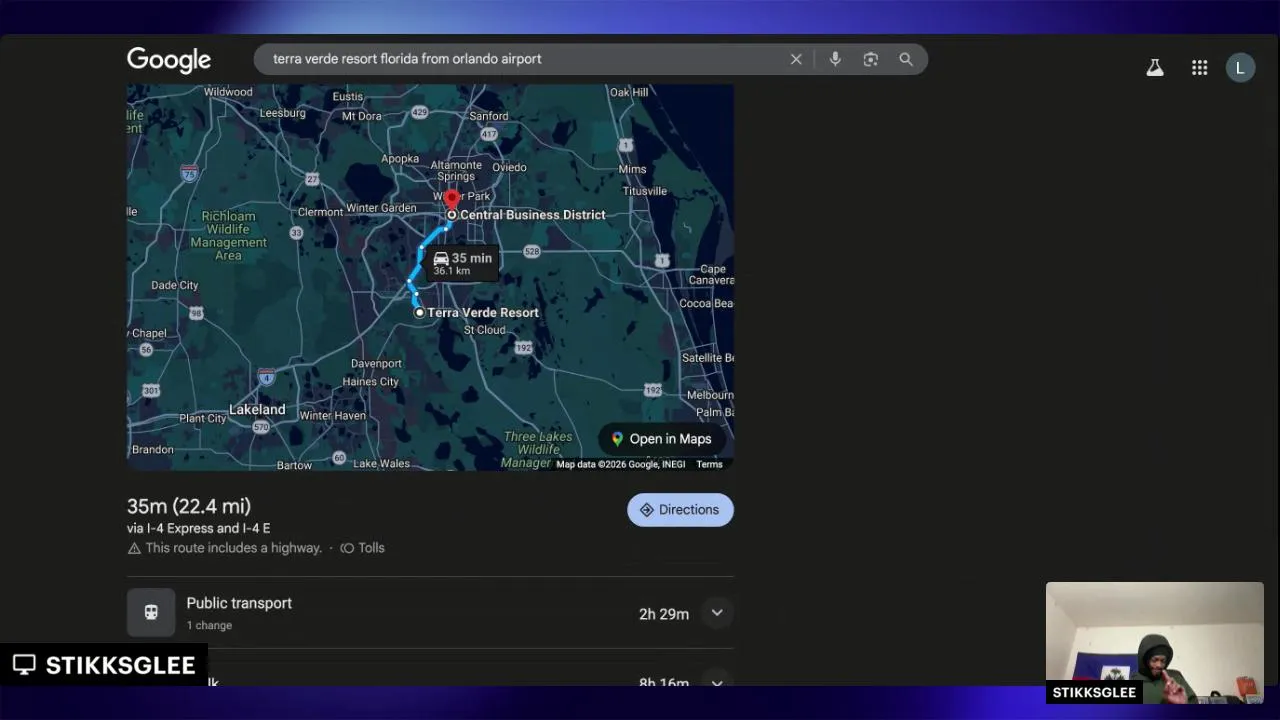Open Google Lens image search icon
This screenshot has width=1280, height=720.
pyautogui.click(x=871, y=59)
